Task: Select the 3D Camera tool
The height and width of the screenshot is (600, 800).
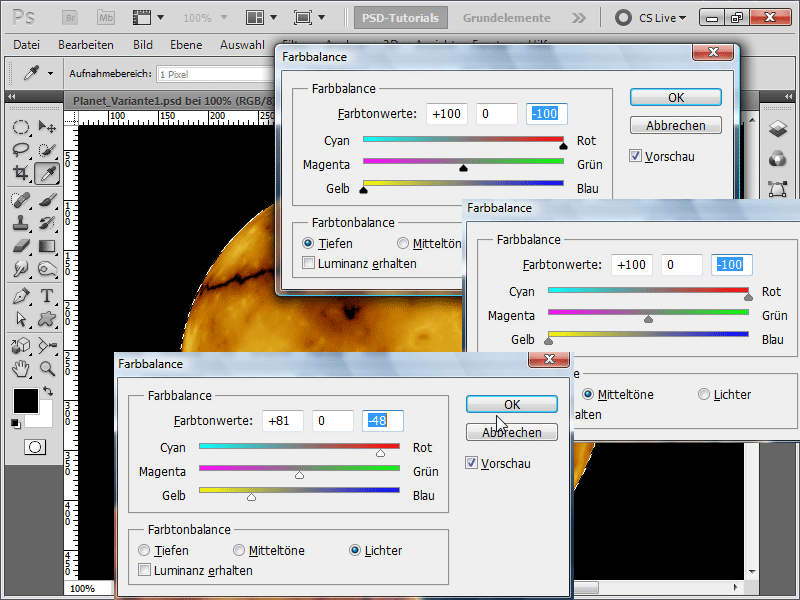Action: 47,345
